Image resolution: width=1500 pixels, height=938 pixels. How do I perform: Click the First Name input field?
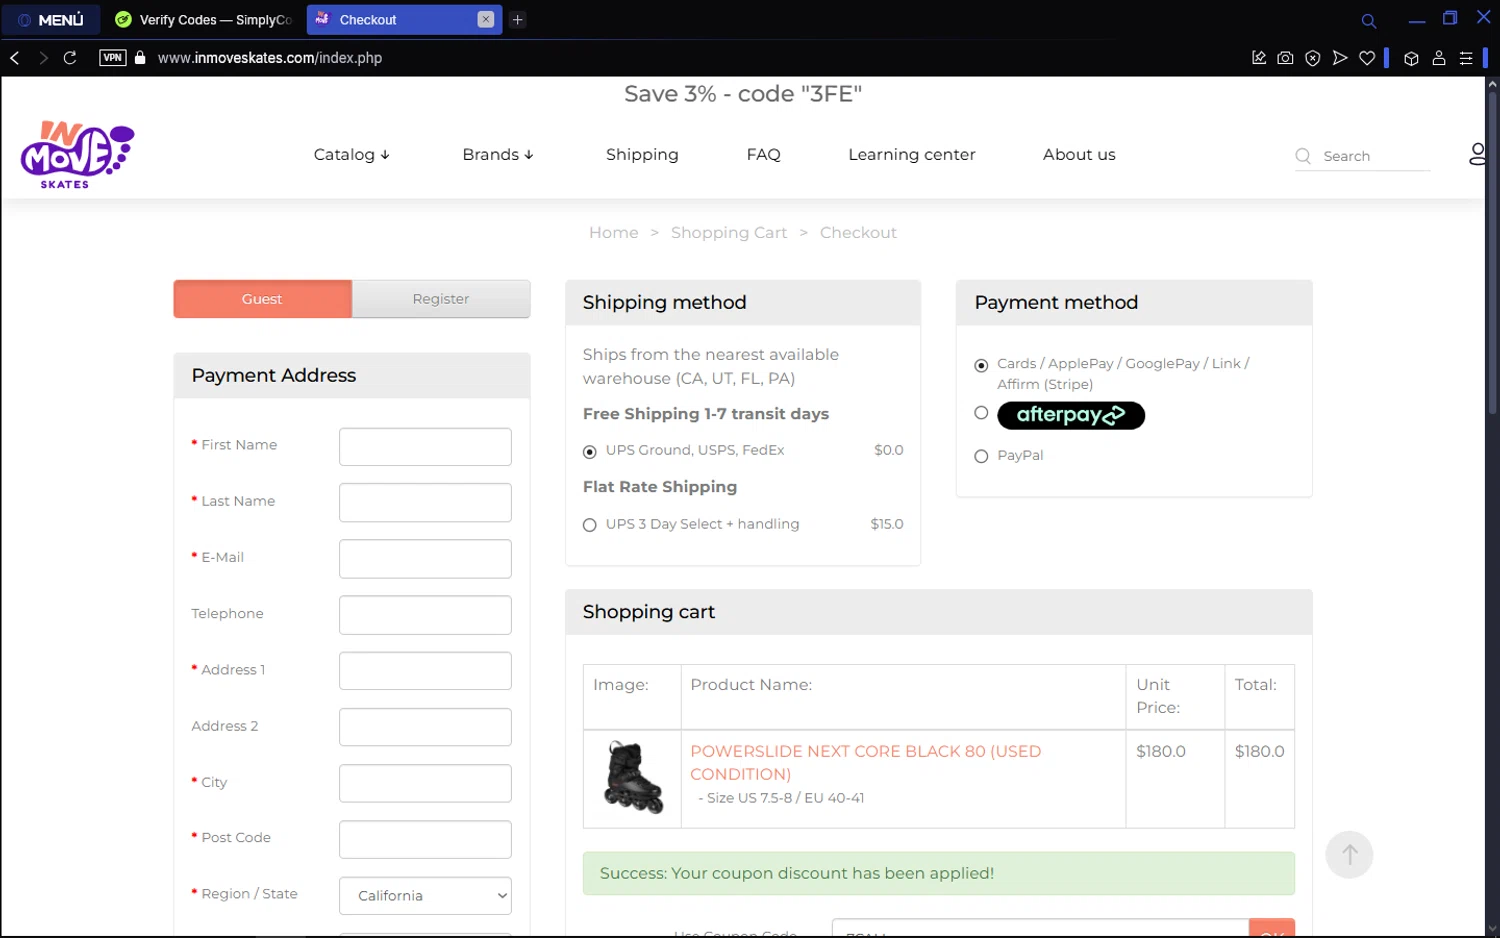(x=425, y=447)
